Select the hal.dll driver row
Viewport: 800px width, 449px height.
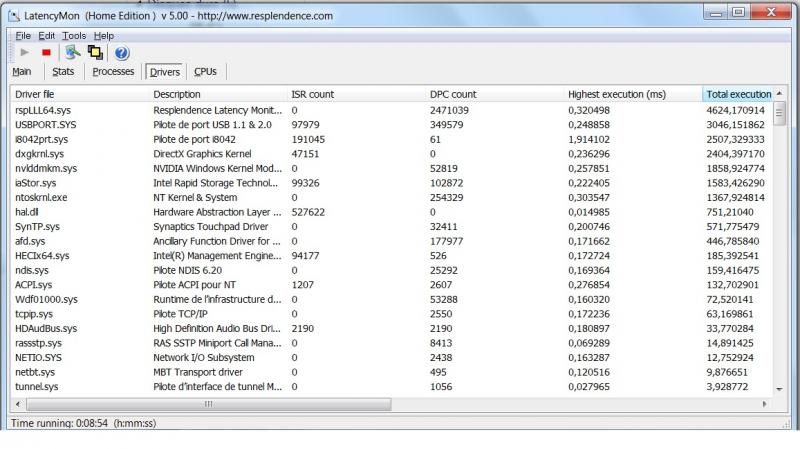[x=392, y=212]
